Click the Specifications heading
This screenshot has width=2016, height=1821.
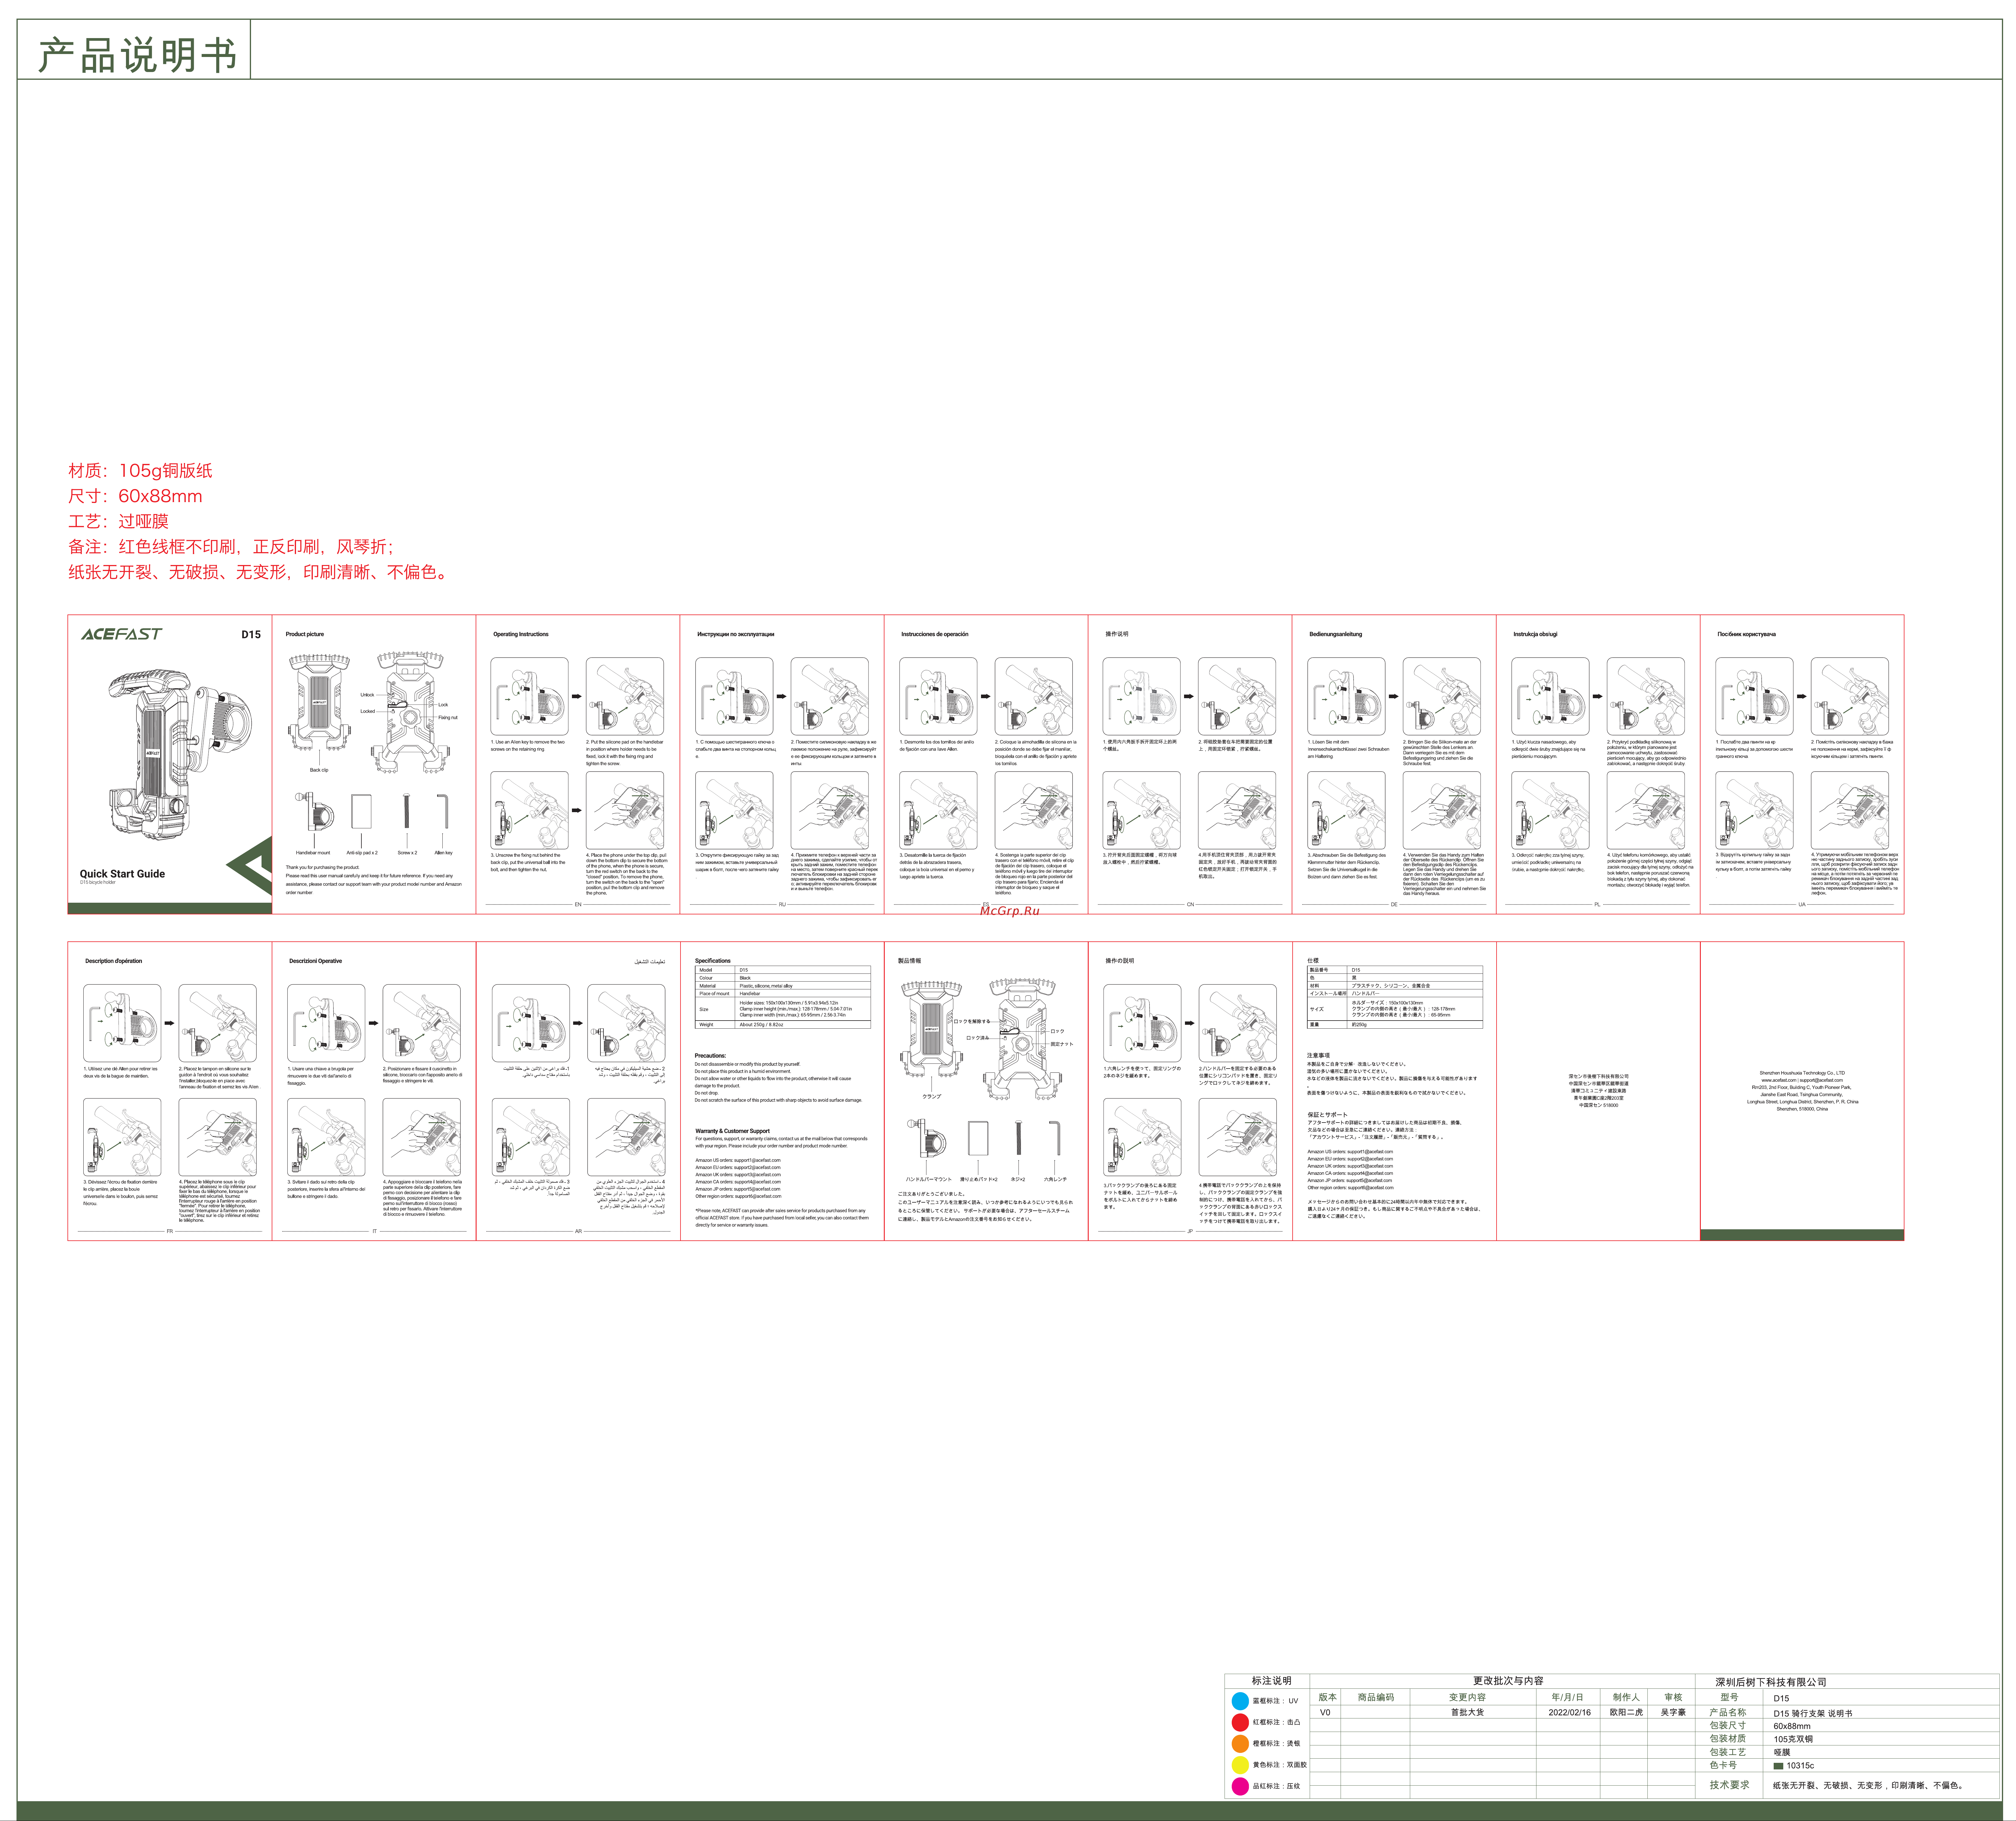pos(713,961)
